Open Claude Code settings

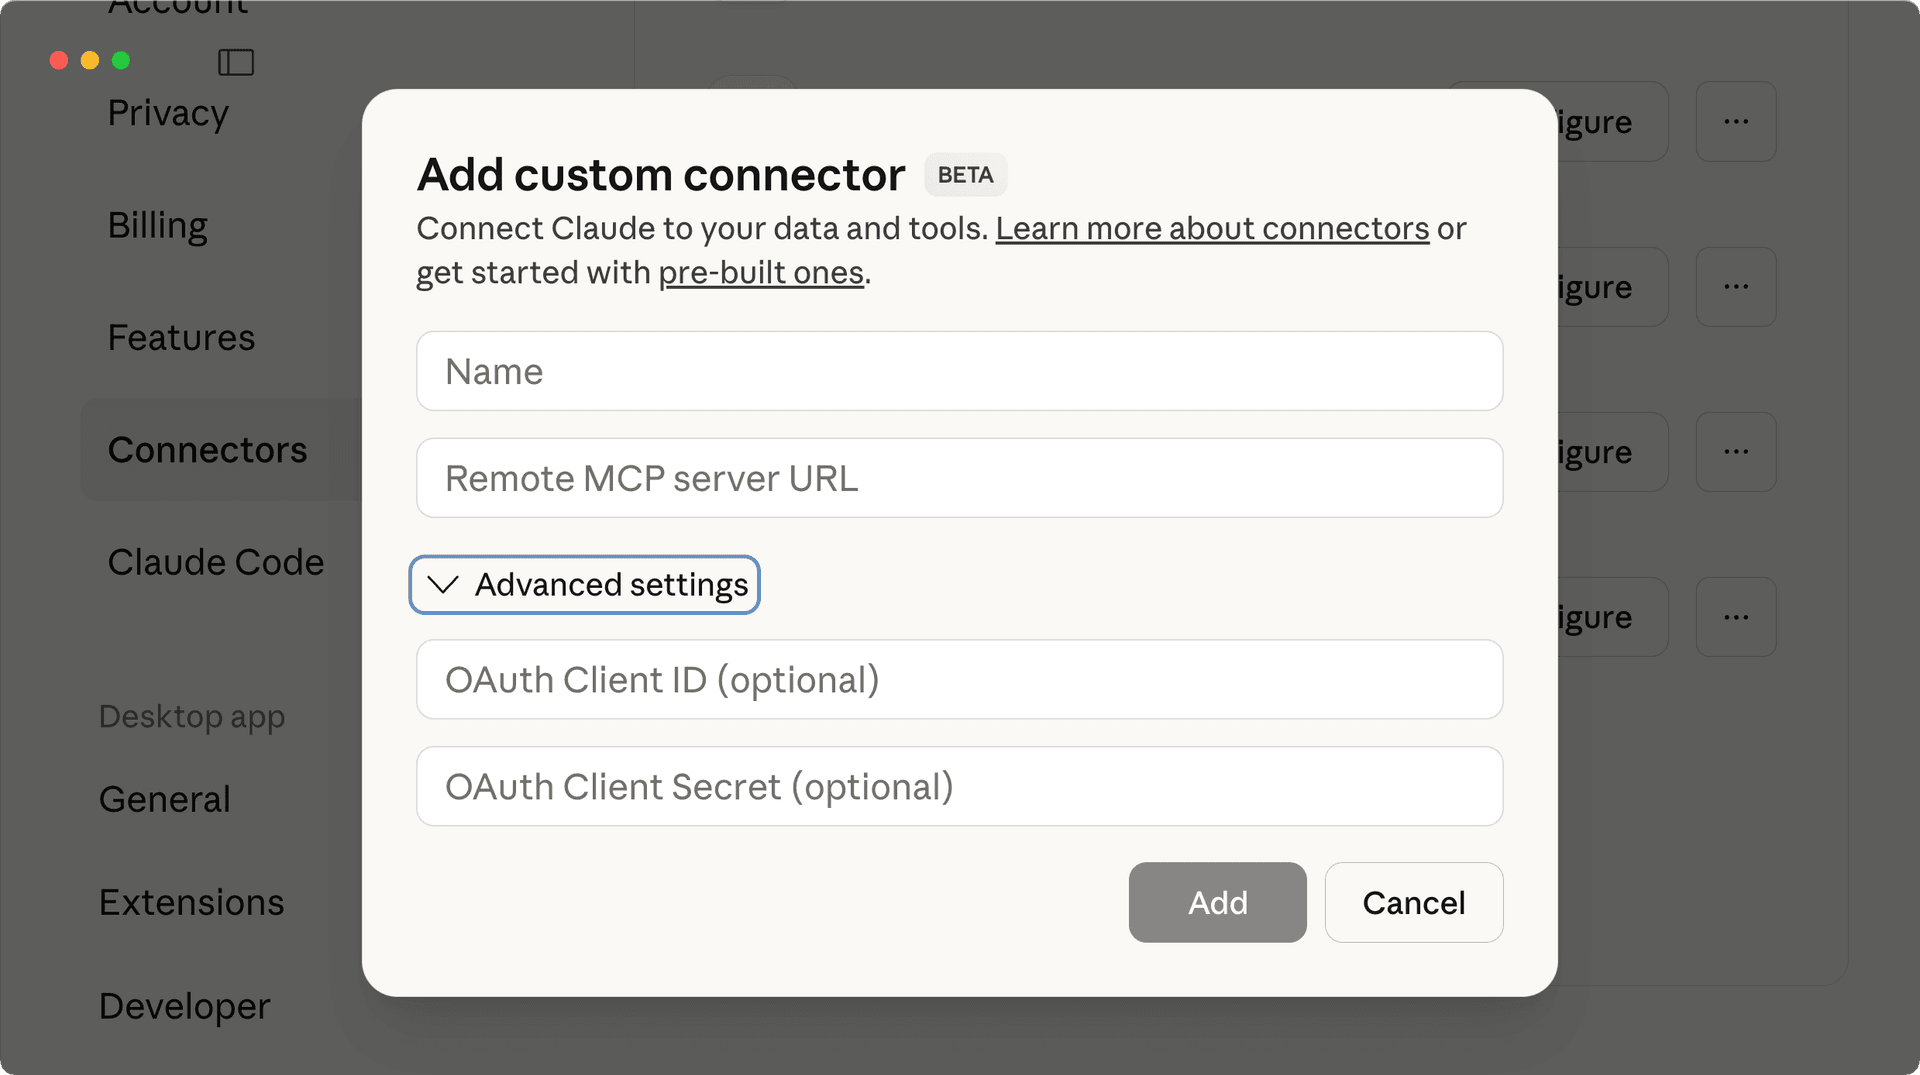(x=216, y=563)
